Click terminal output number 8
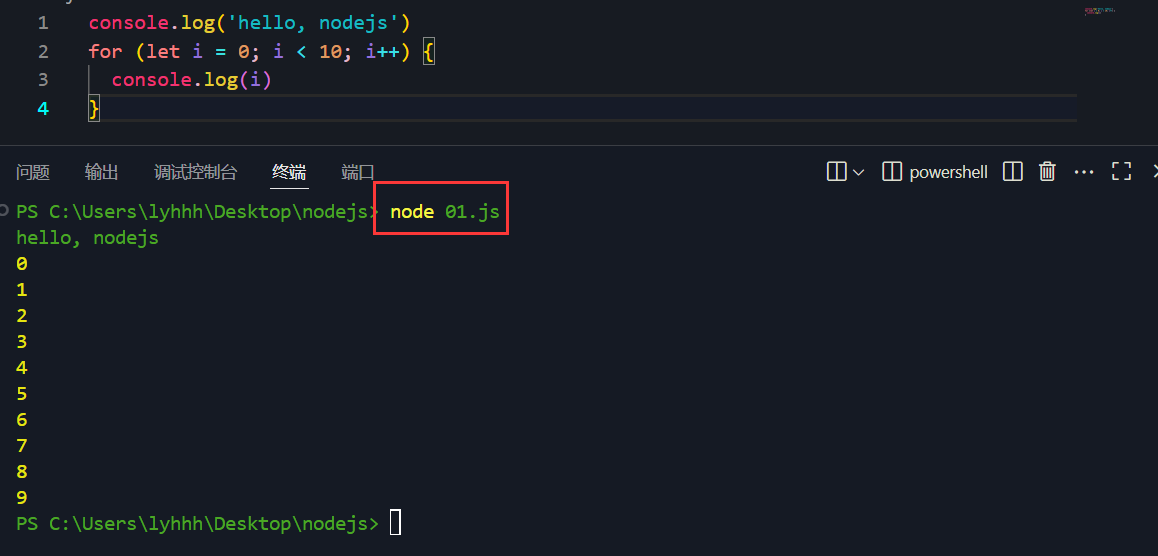This screenshot has width=1158, height=556. [x=21, y=472]
